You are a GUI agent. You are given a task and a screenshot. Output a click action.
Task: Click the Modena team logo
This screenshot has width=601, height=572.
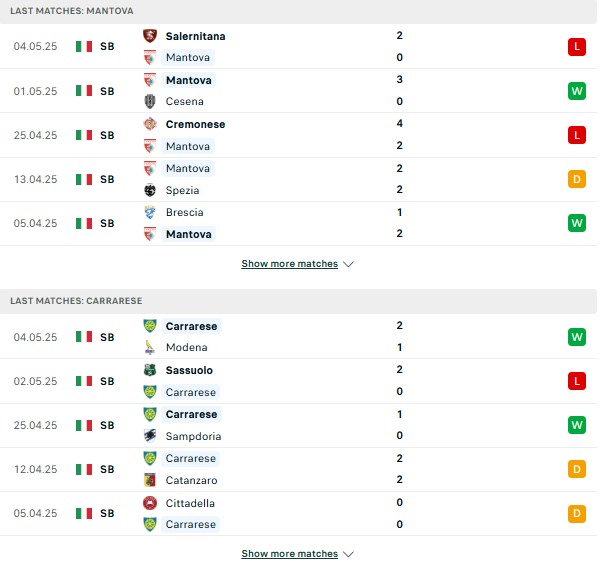[x=150, y=347]
